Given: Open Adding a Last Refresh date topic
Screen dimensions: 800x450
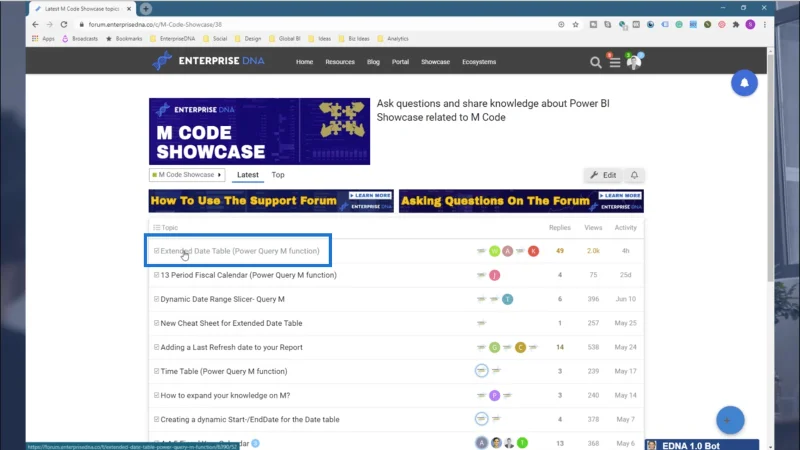Looking at the screenshot, I should pyautogui.click(x=231, y=347).
